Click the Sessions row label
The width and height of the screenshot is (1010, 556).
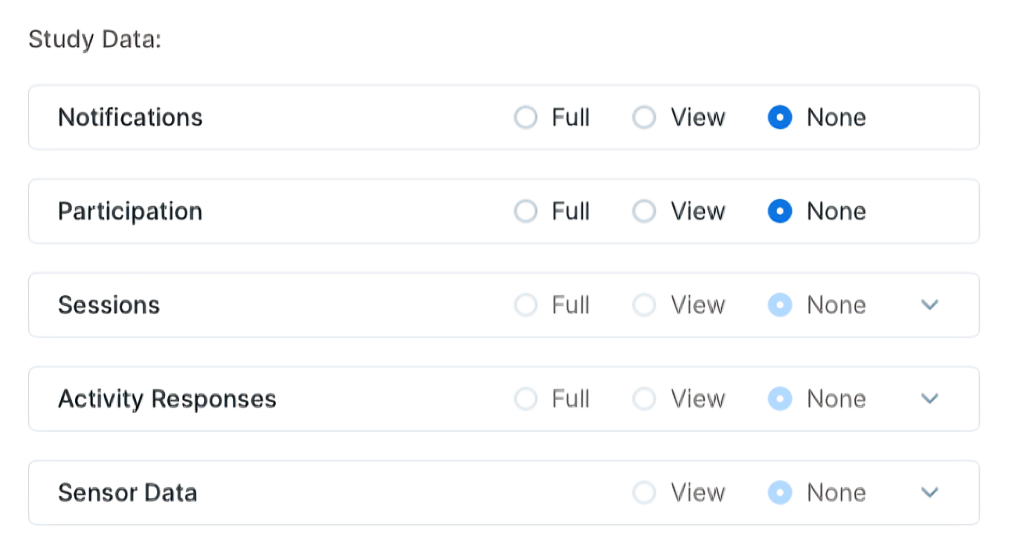tap(109, 306)
